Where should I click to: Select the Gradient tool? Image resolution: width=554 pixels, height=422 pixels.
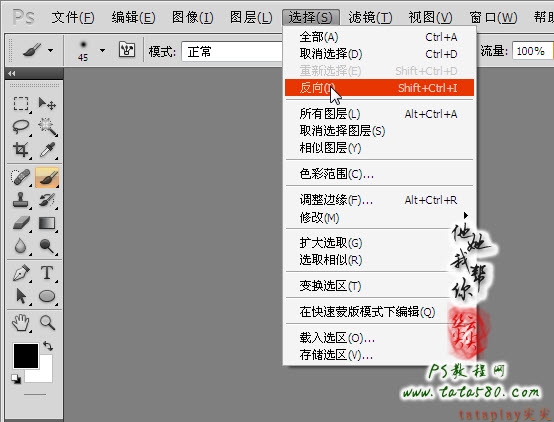pyautogui.click(x=47, y=223)
